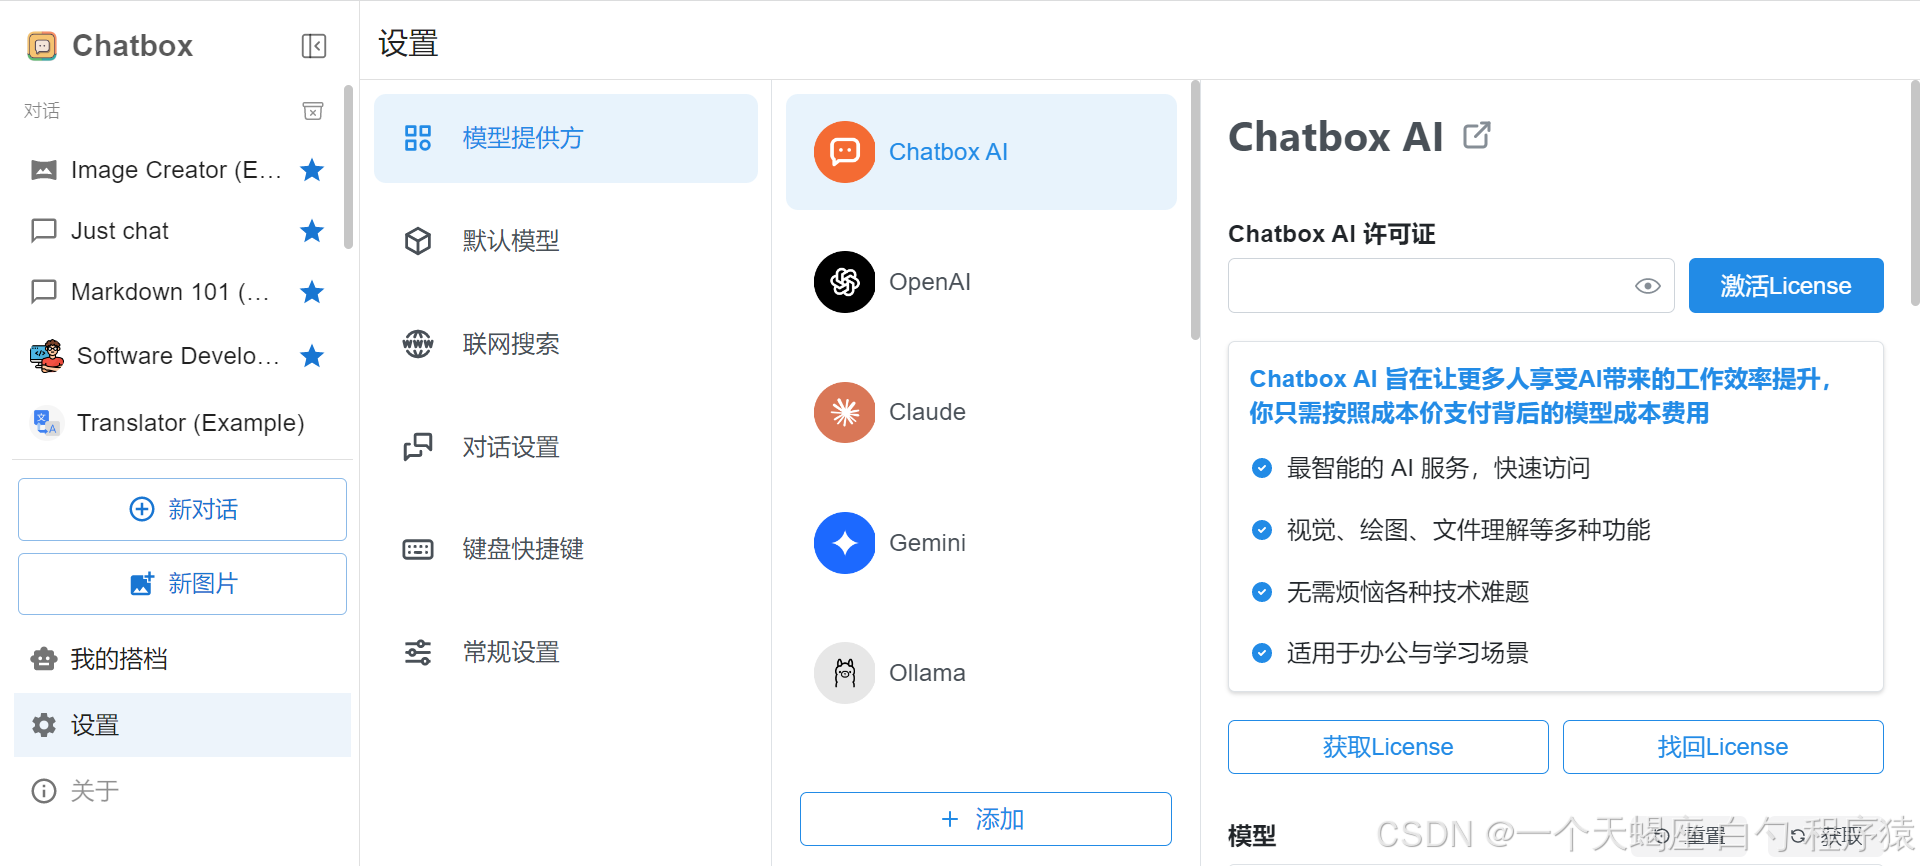Choose the OpenAI provider
This screenshot has height=866, width=1920.
pyautogui.click(x=981, y=282)
